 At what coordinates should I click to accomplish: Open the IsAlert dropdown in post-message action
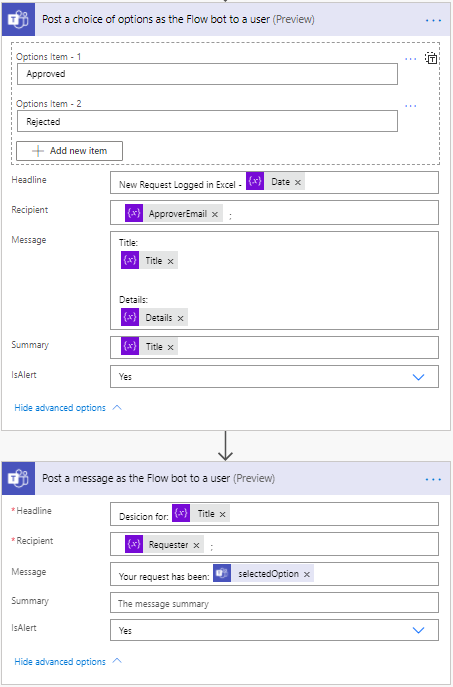click(x=274, y=630)
